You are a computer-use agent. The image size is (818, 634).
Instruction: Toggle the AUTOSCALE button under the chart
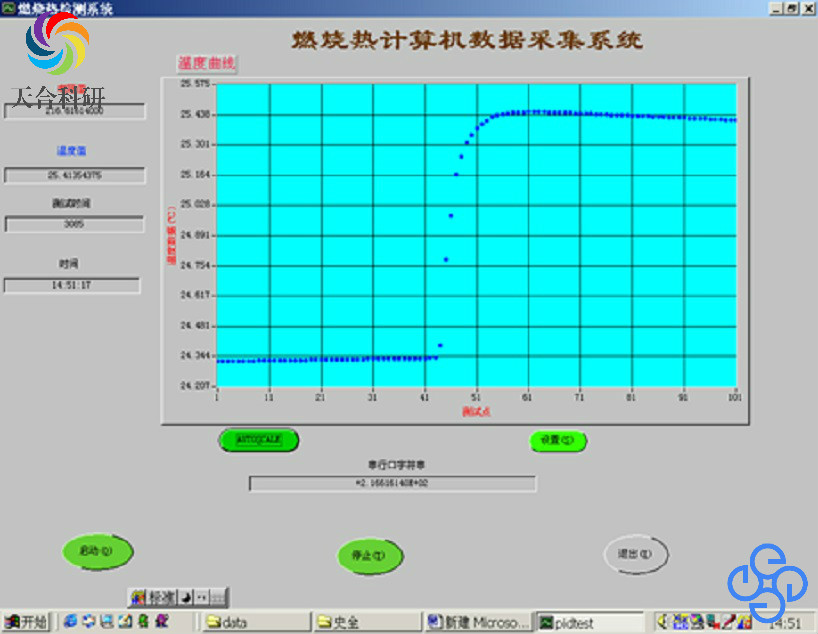[x=259, y=439]
